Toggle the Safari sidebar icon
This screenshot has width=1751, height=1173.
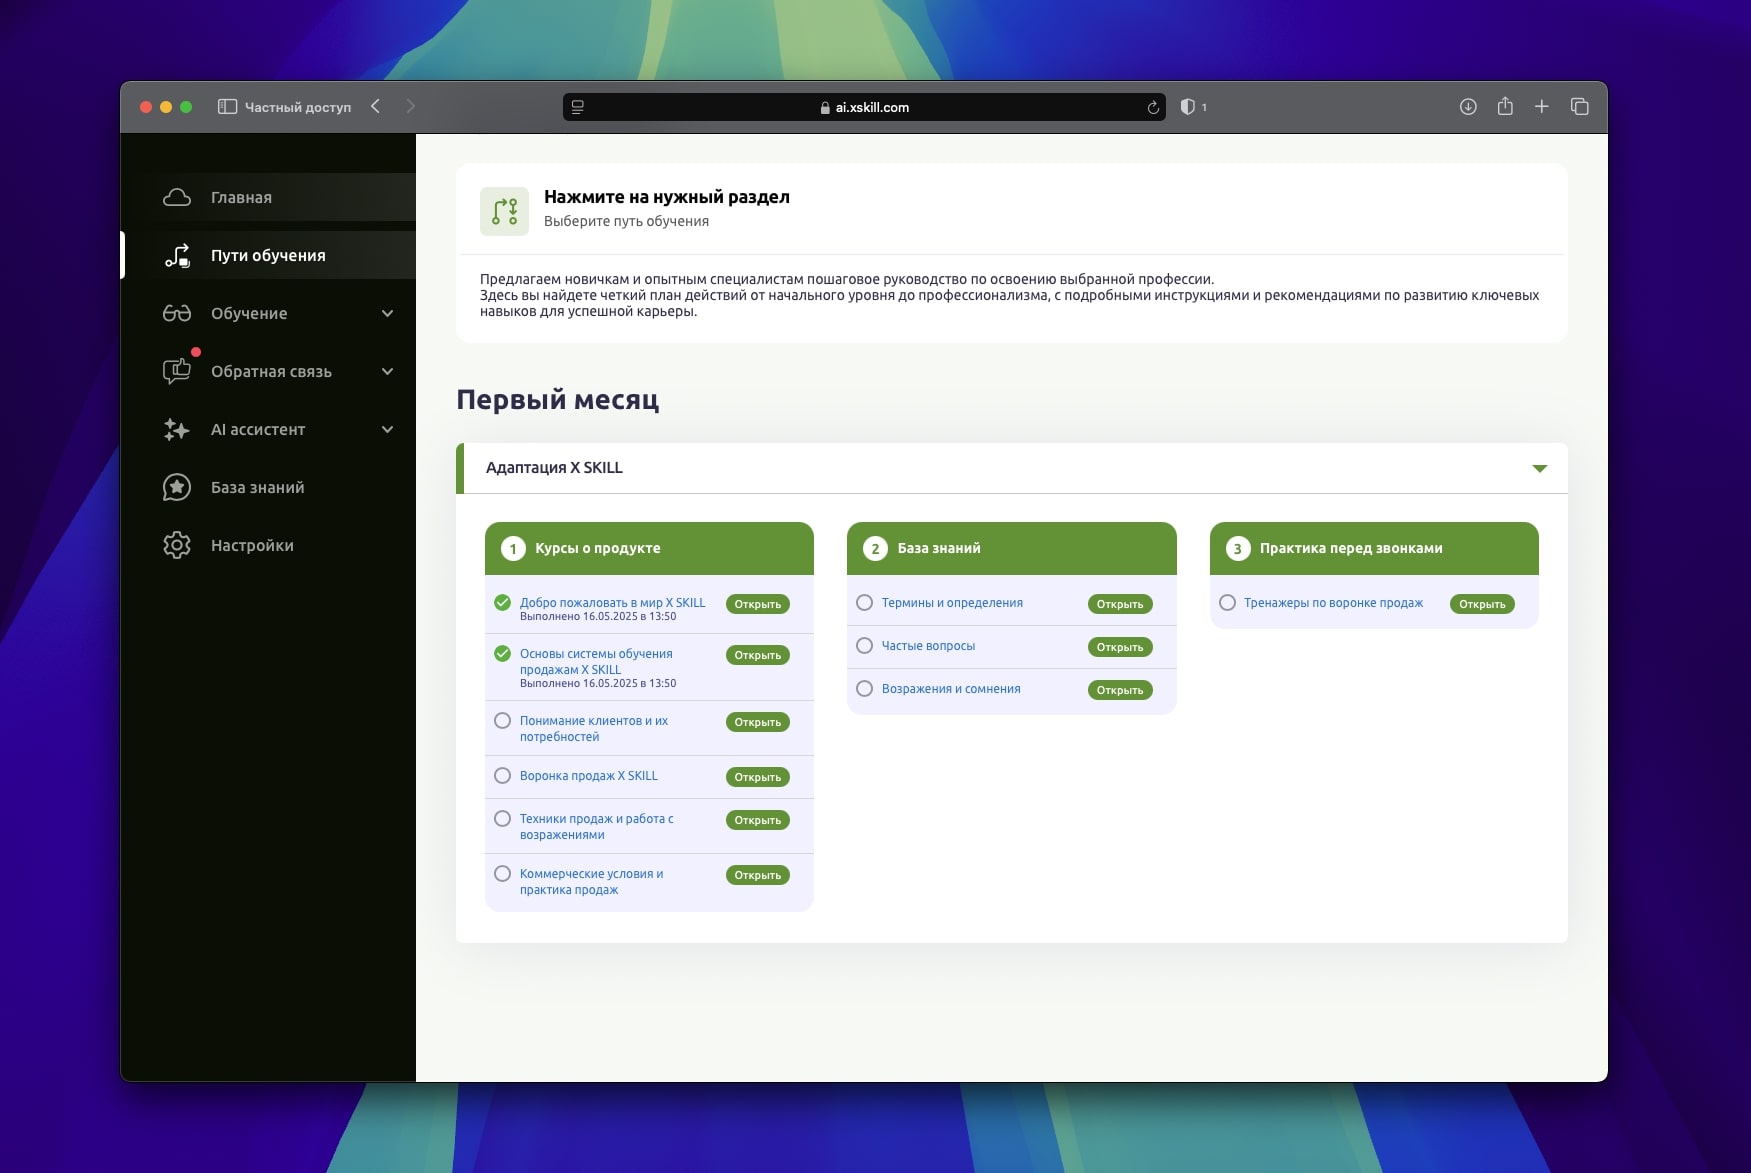pyautogui.click(x=227, y=107)
